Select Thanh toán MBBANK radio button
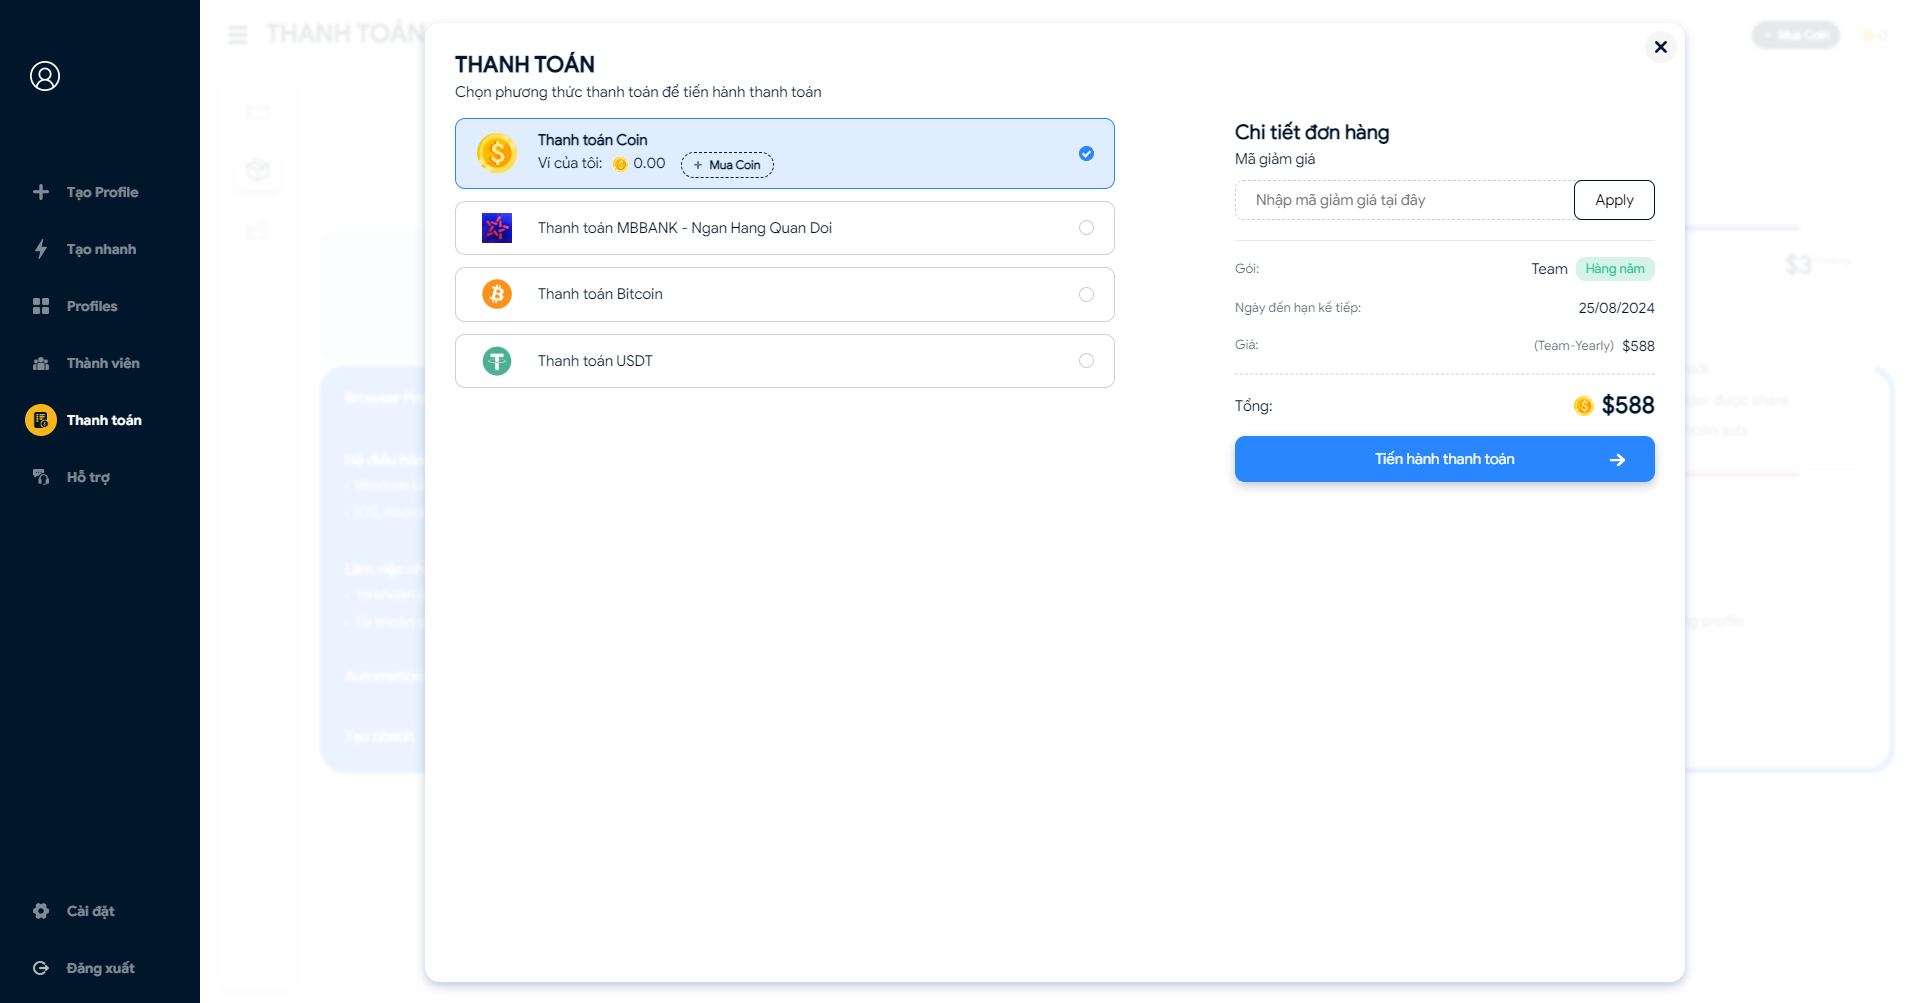Screen dimensions: 1919x1003 [x=1086, y=228]
